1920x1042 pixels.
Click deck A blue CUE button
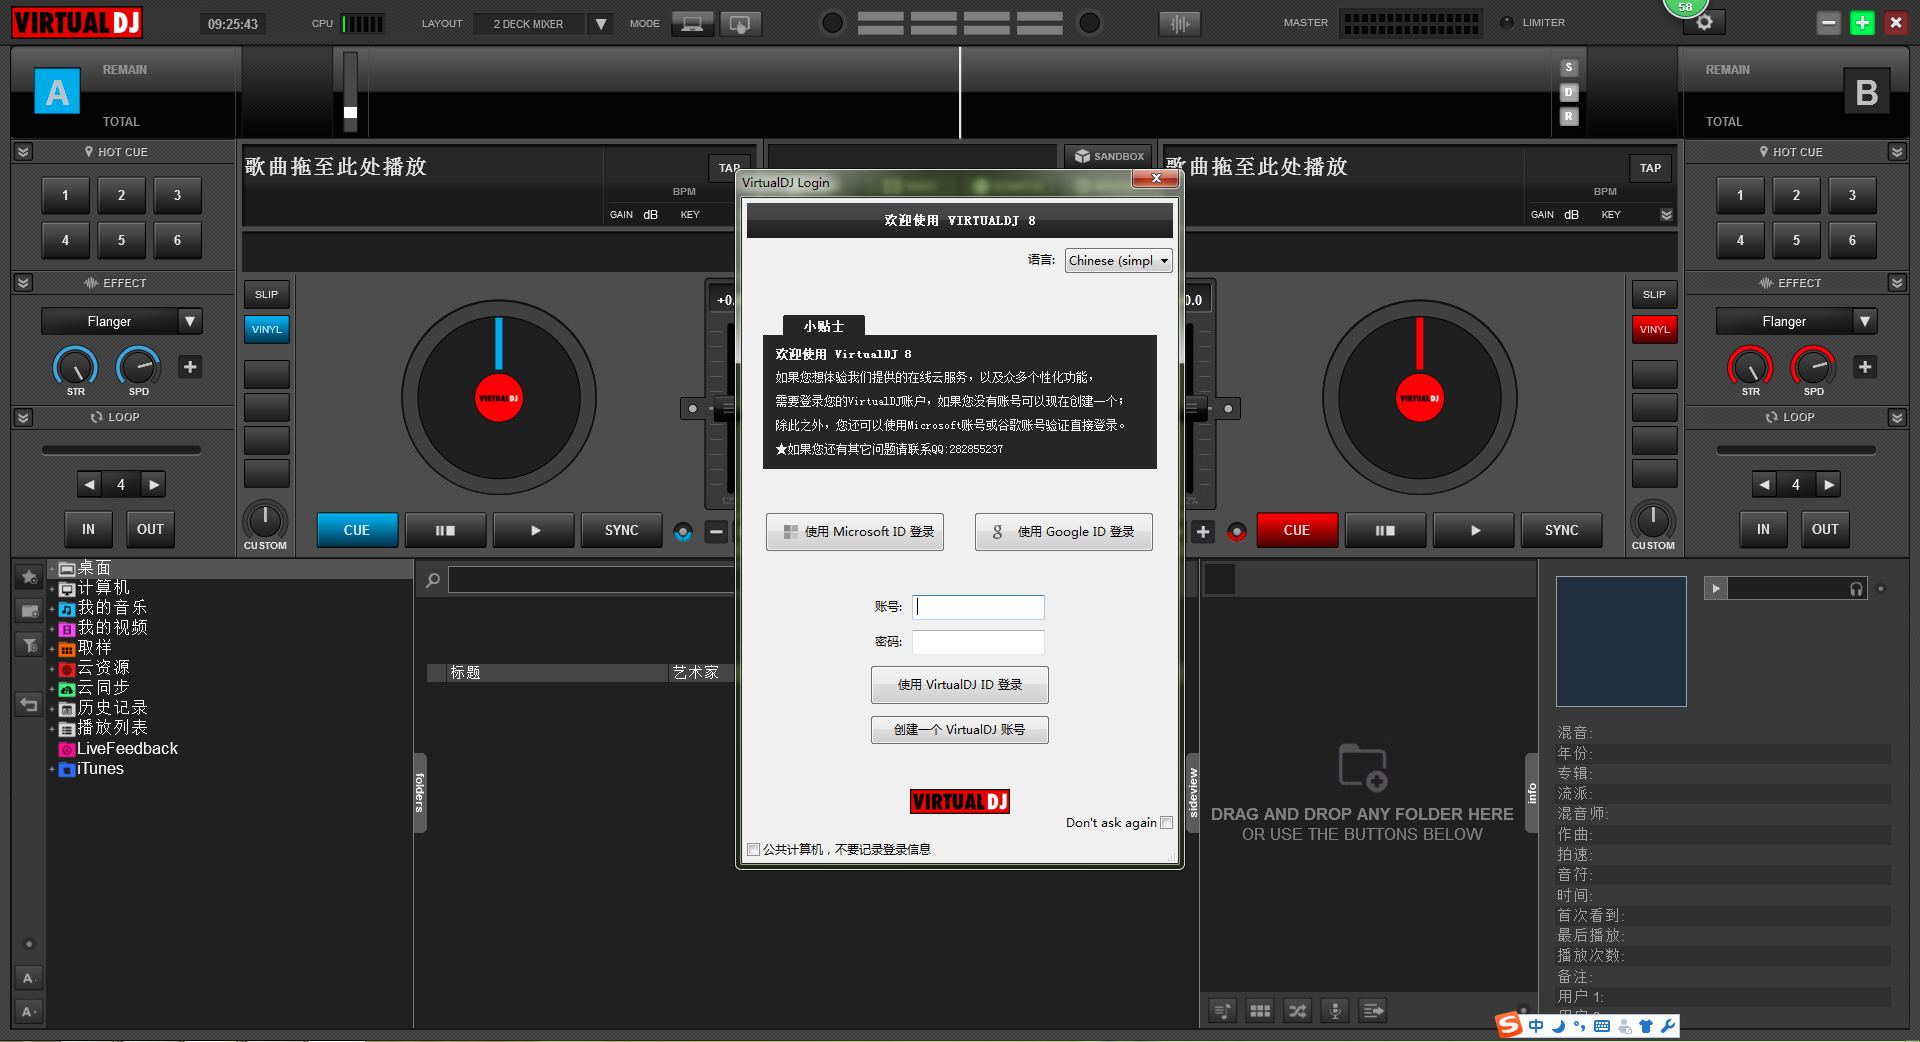click(x=357, y=530)
